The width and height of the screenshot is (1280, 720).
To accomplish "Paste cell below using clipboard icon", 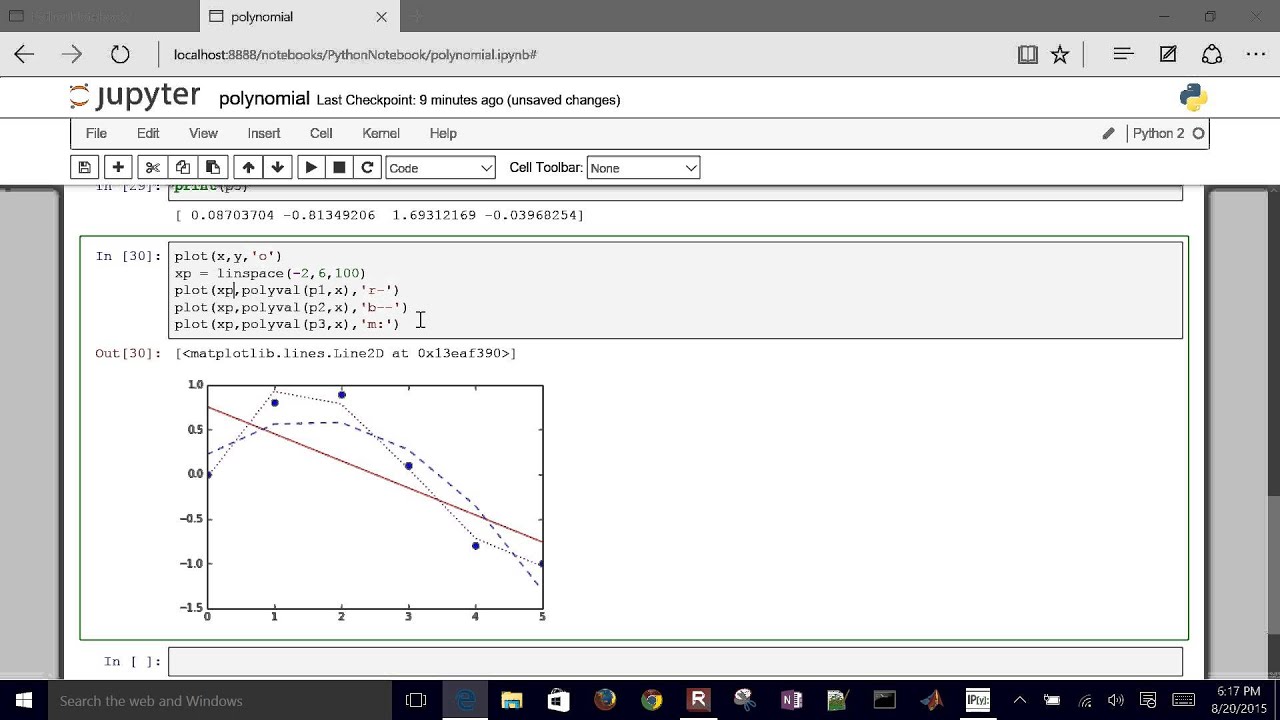I will click(212, 168).
